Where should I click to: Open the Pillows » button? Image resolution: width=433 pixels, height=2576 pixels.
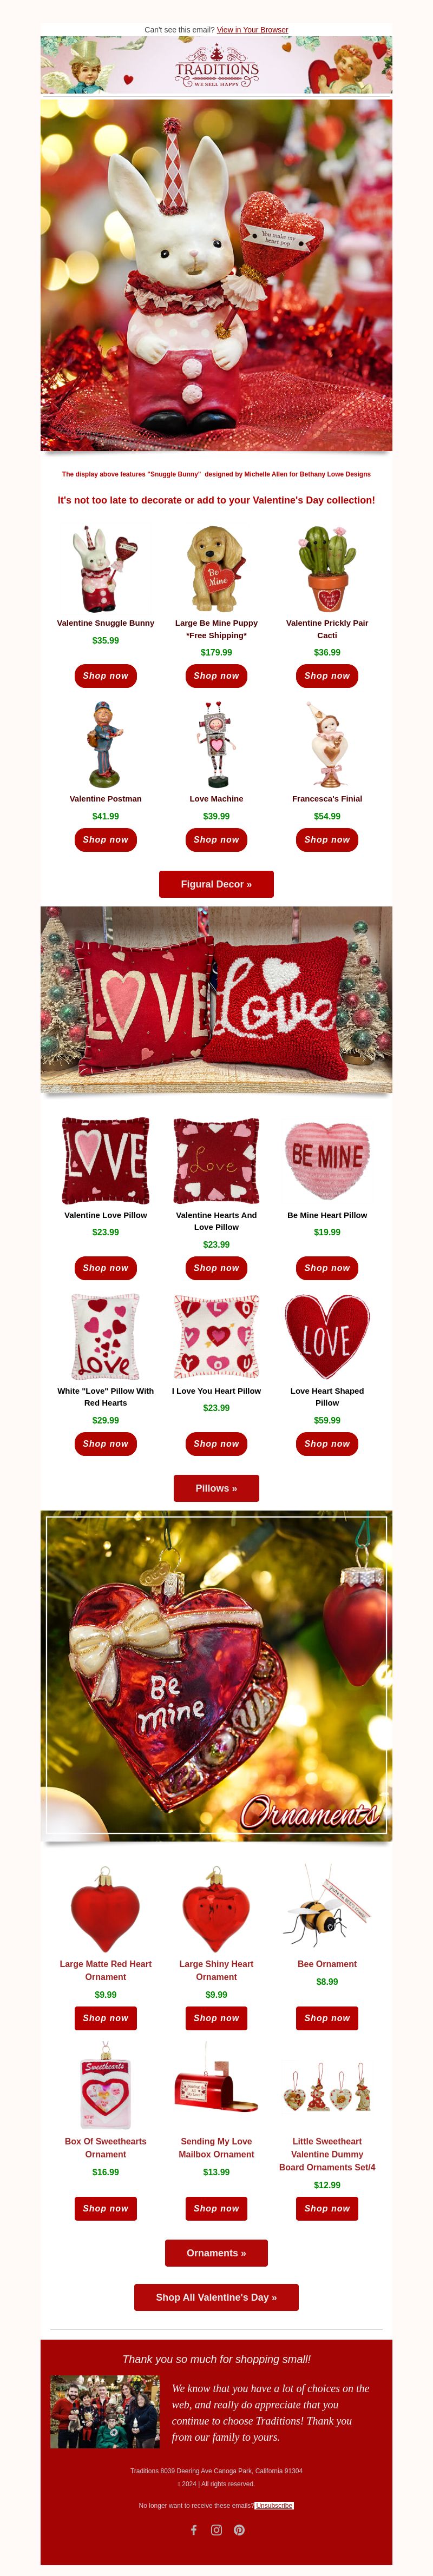[216, 1488]
